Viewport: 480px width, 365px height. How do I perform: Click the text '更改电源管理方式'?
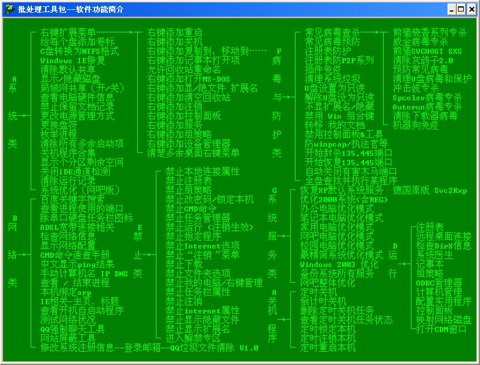pyautogui.click(x=77, y=116)
